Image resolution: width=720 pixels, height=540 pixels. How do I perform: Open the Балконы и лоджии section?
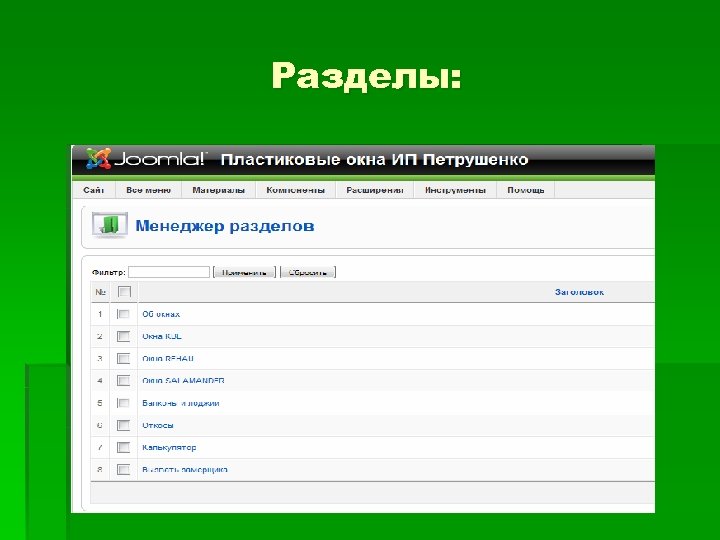point(180,403)
